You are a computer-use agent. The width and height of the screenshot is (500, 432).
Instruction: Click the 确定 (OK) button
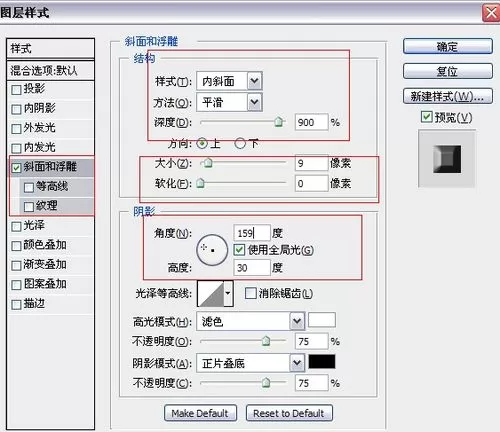448,46
